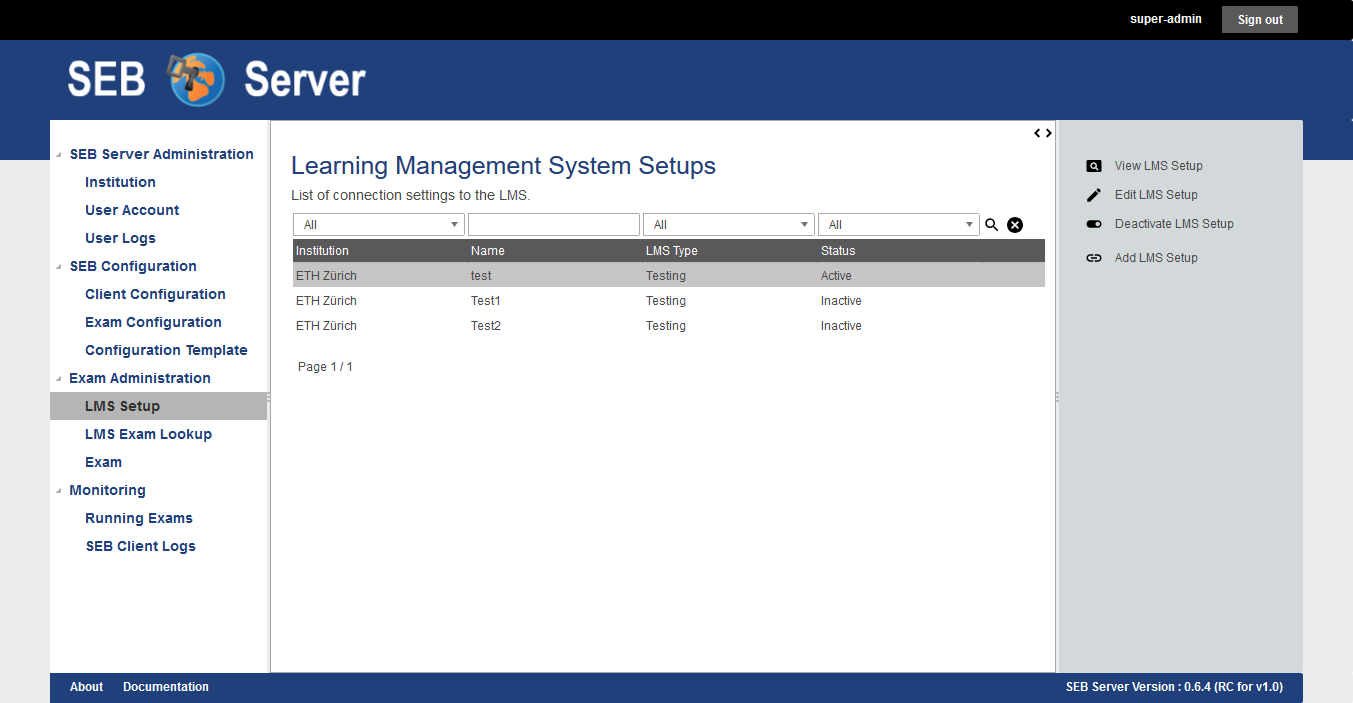Image resolution: width=1353 pixels, height=703 pixels.
Task: Clear the filters with the X icon
Action: tap(1015, 225)
